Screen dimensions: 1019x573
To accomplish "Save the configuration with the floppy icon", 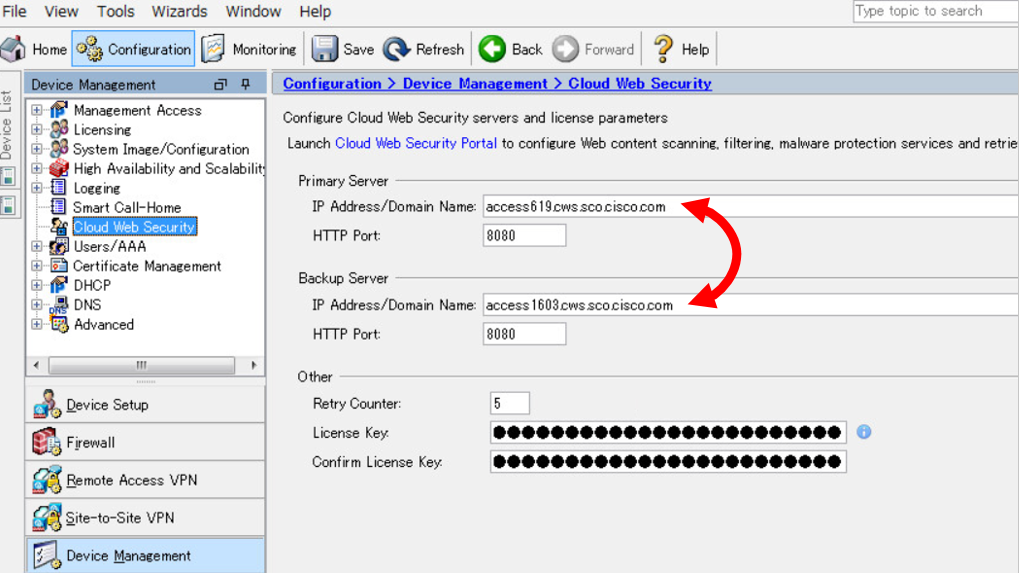I will point(342,49).
